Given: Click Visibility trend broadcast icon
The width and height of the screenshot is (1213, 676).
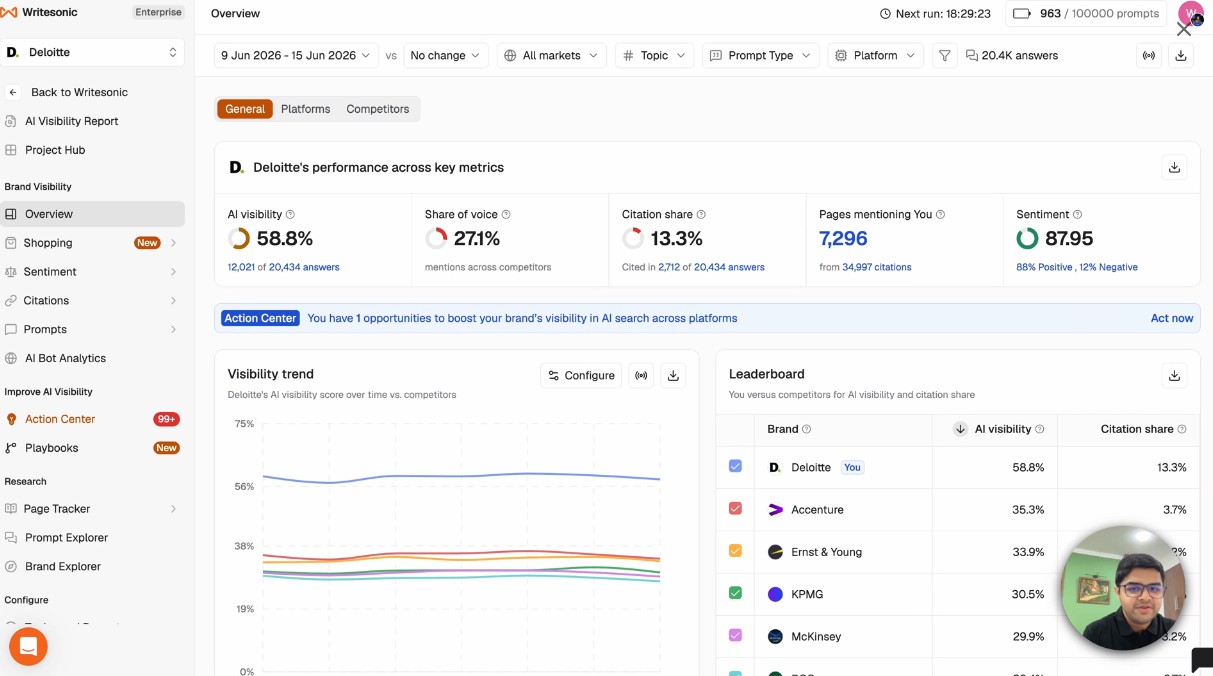Looking at the screenshot, I should (641, 376).
